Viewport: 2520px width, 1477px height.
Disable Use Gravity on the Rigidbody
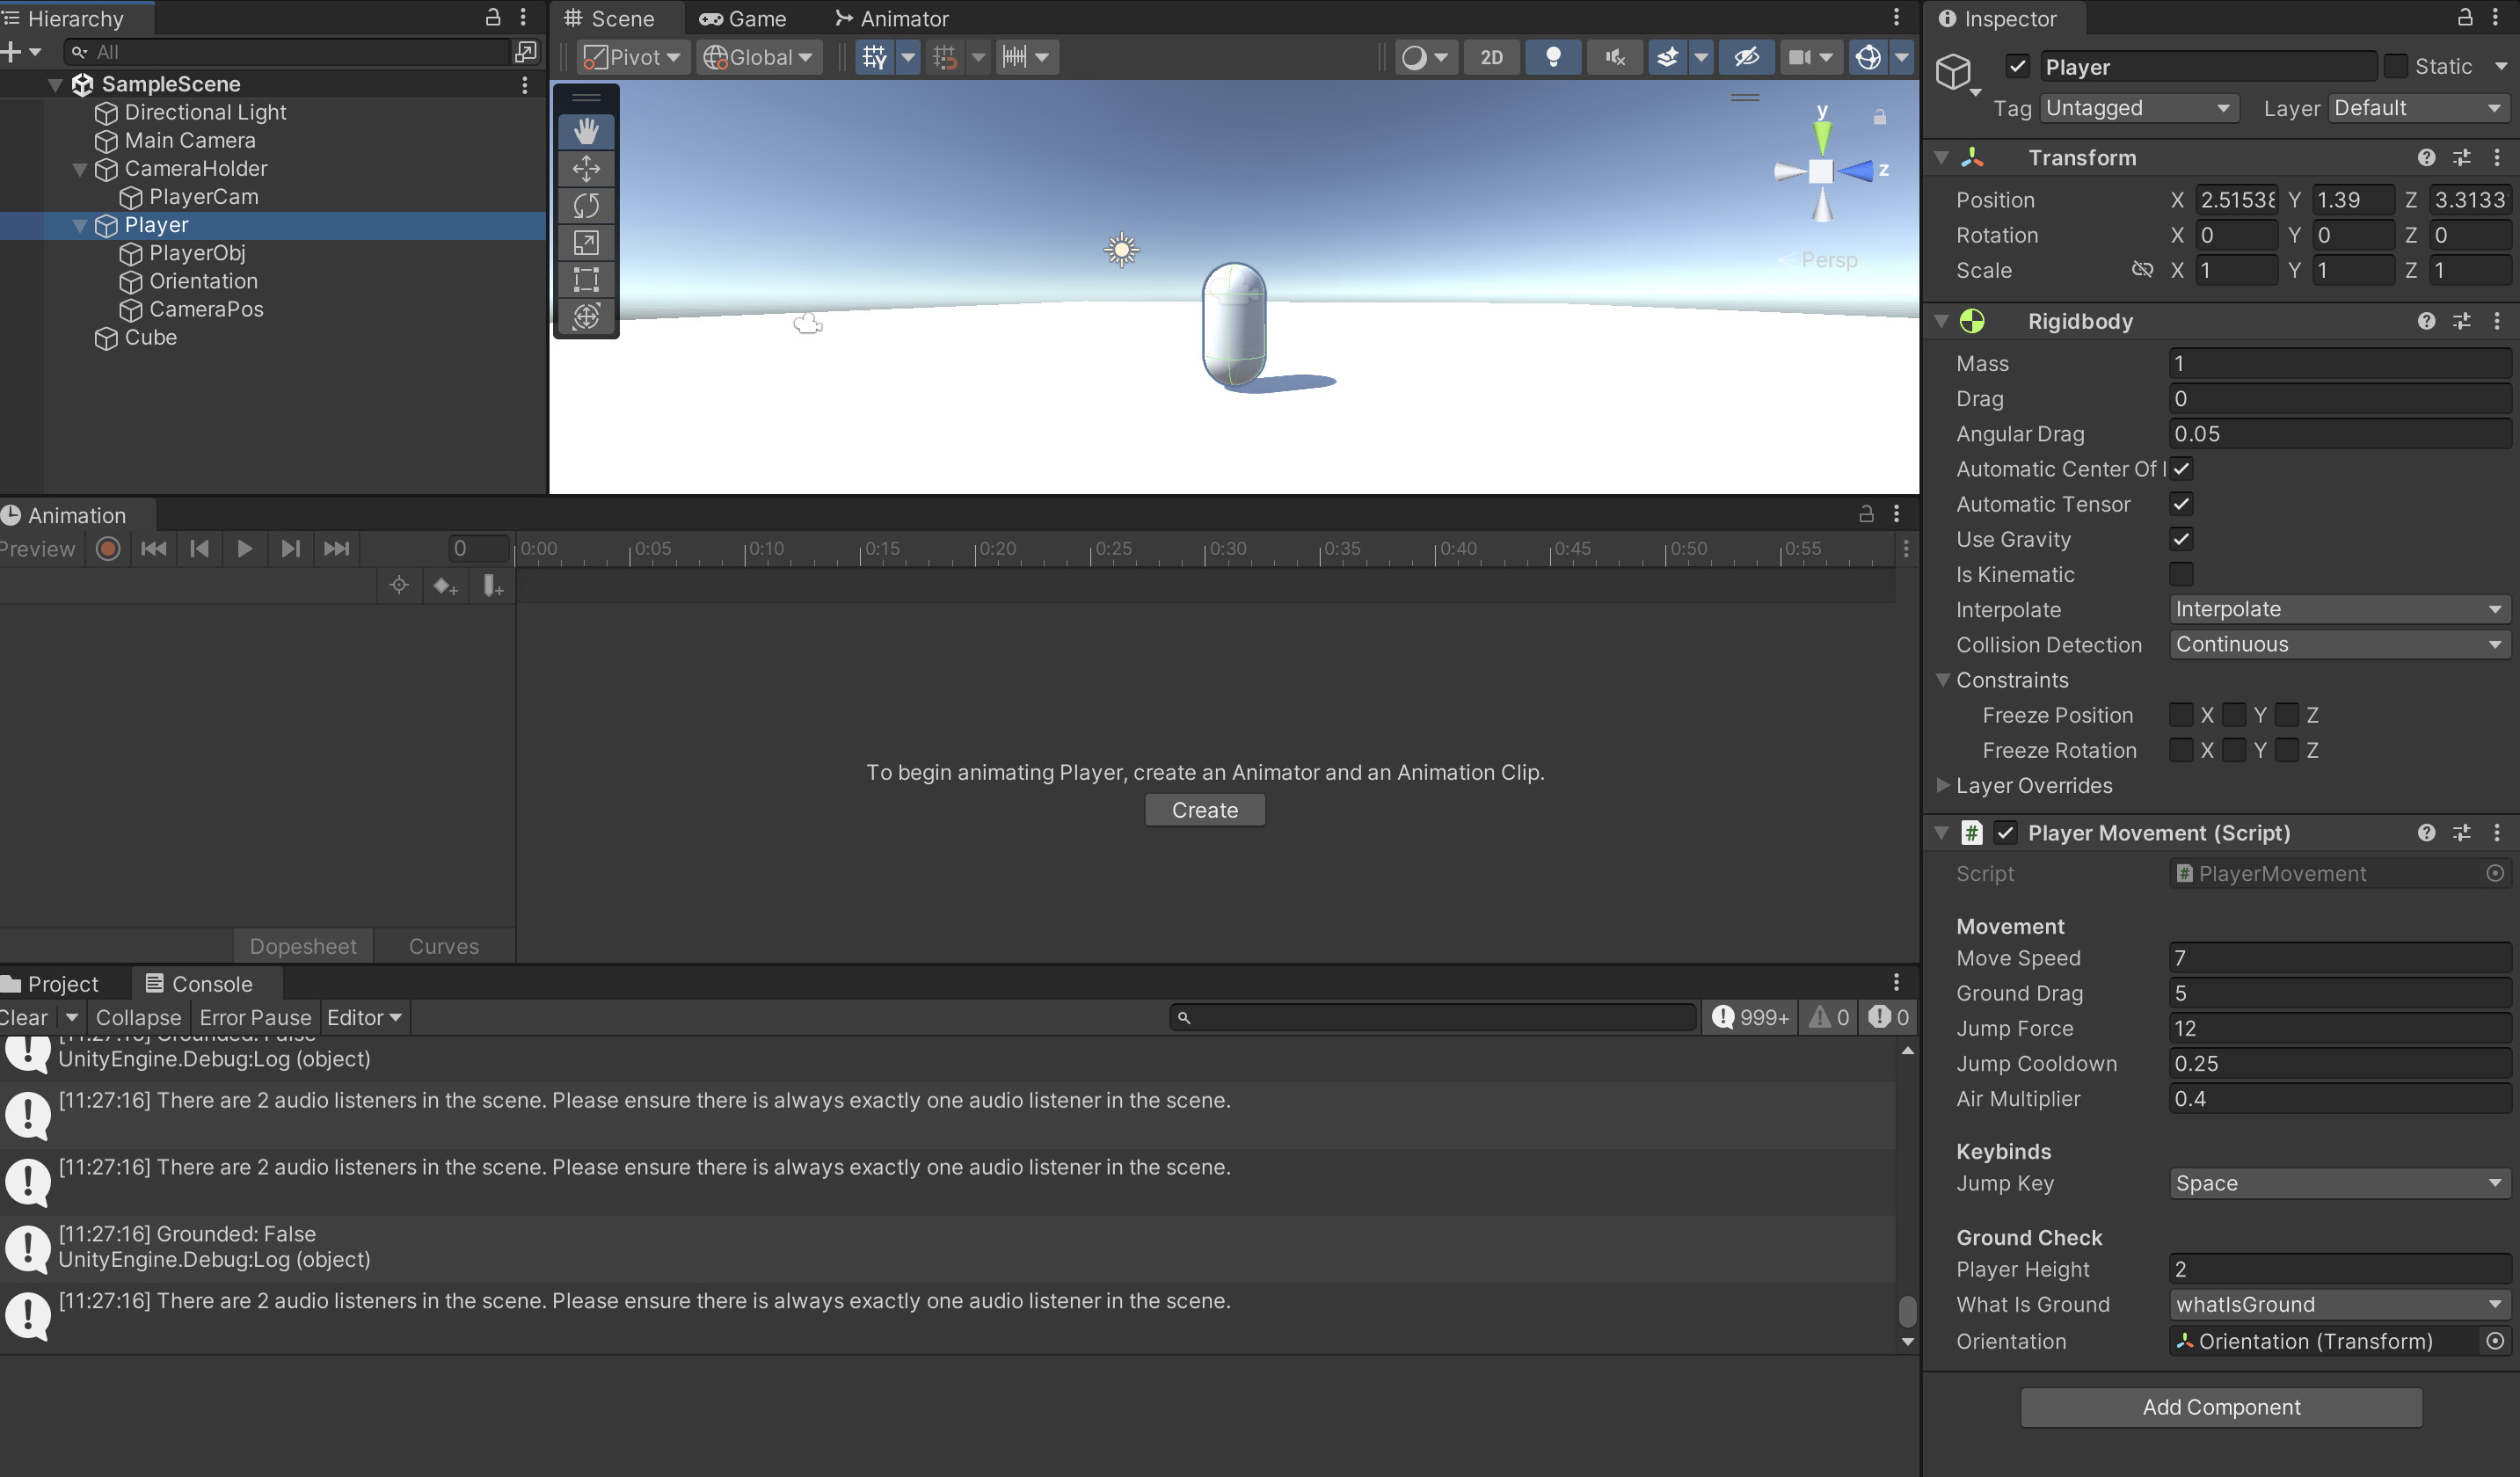point(2182,539)
